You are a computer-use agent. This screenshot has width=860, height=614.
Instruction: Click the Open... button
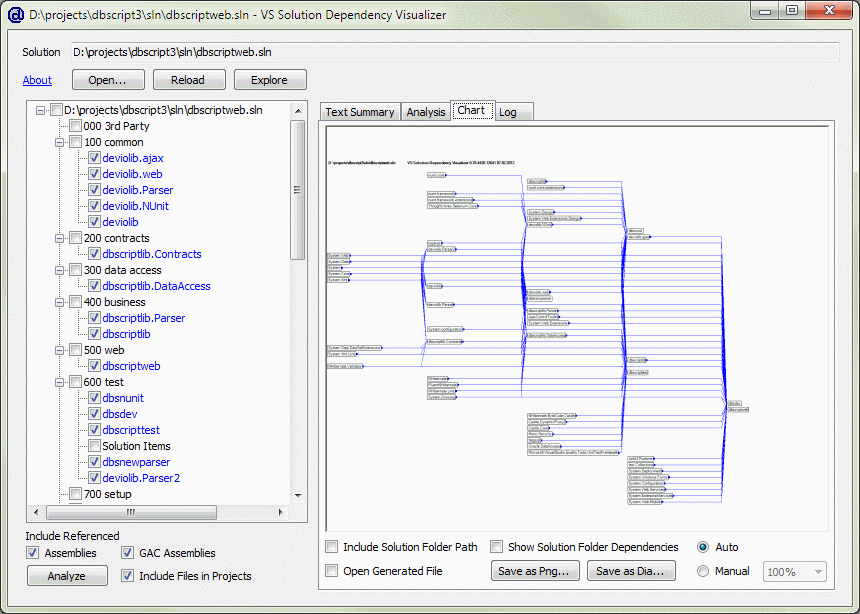pyautogui.click(x=108, y=80)
